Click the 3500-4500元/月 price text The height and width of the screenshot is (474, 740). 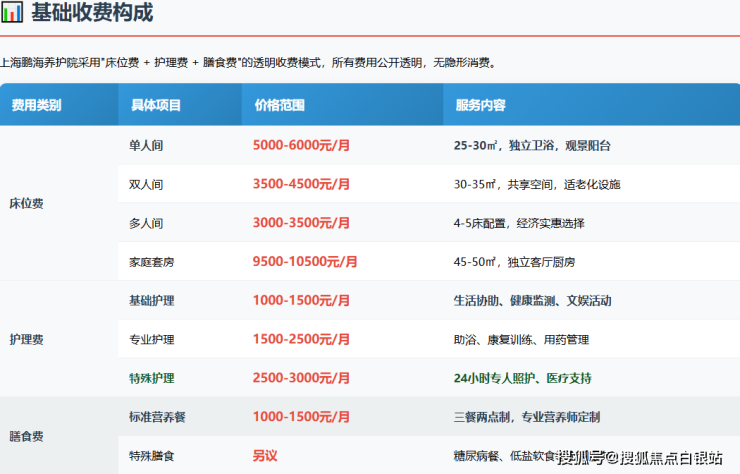tap(301, 184)
